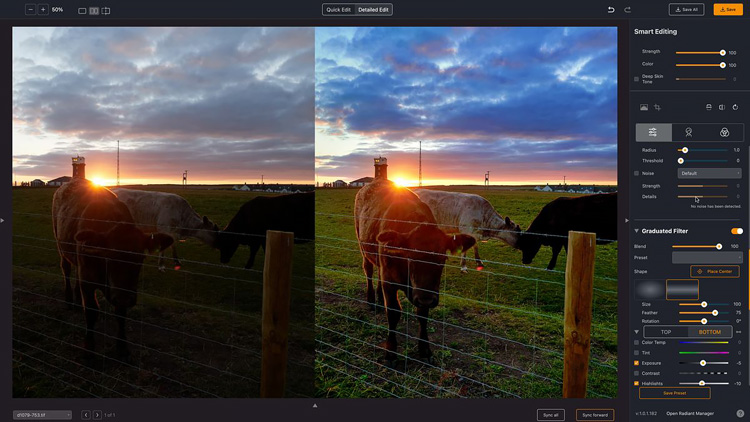Collapse the Graduated Filter section
750x422 pixels.
(x=636, y=231)
